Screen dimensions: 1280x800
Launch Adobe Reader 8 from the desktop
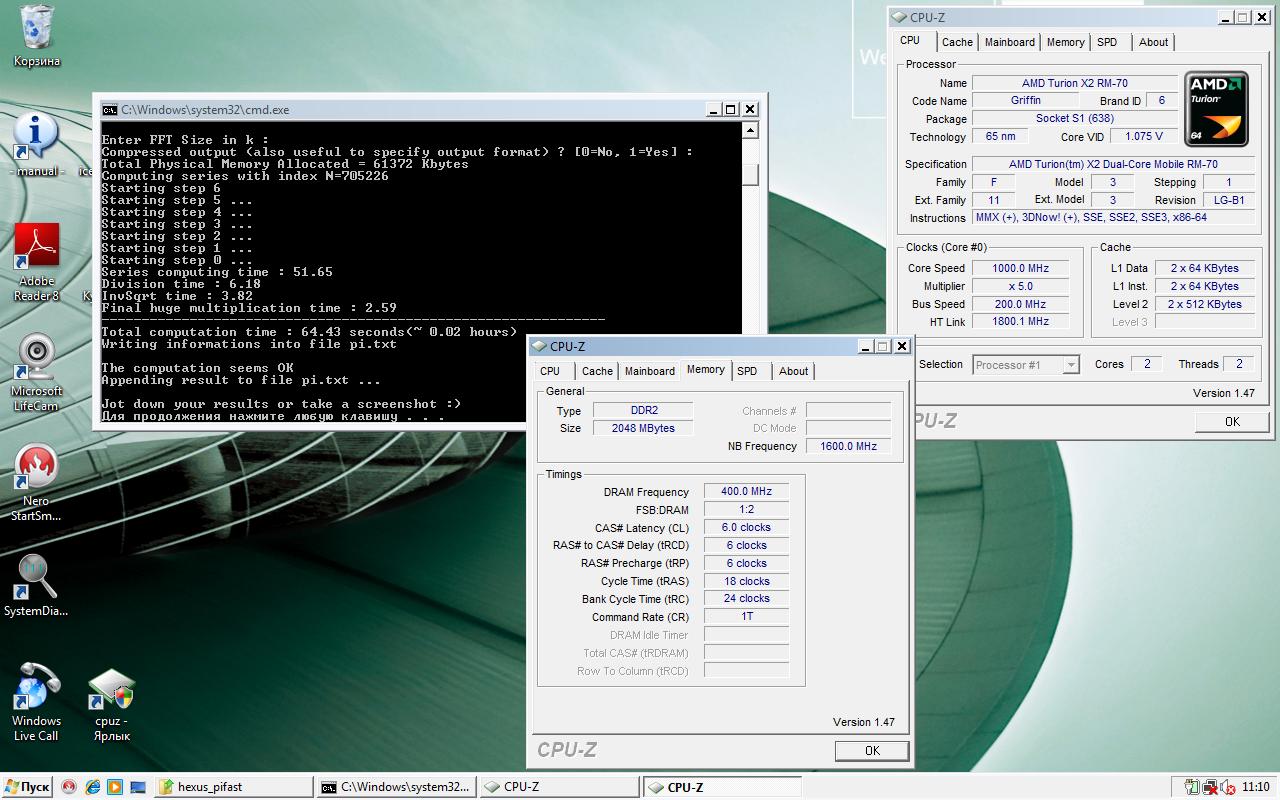37,262
